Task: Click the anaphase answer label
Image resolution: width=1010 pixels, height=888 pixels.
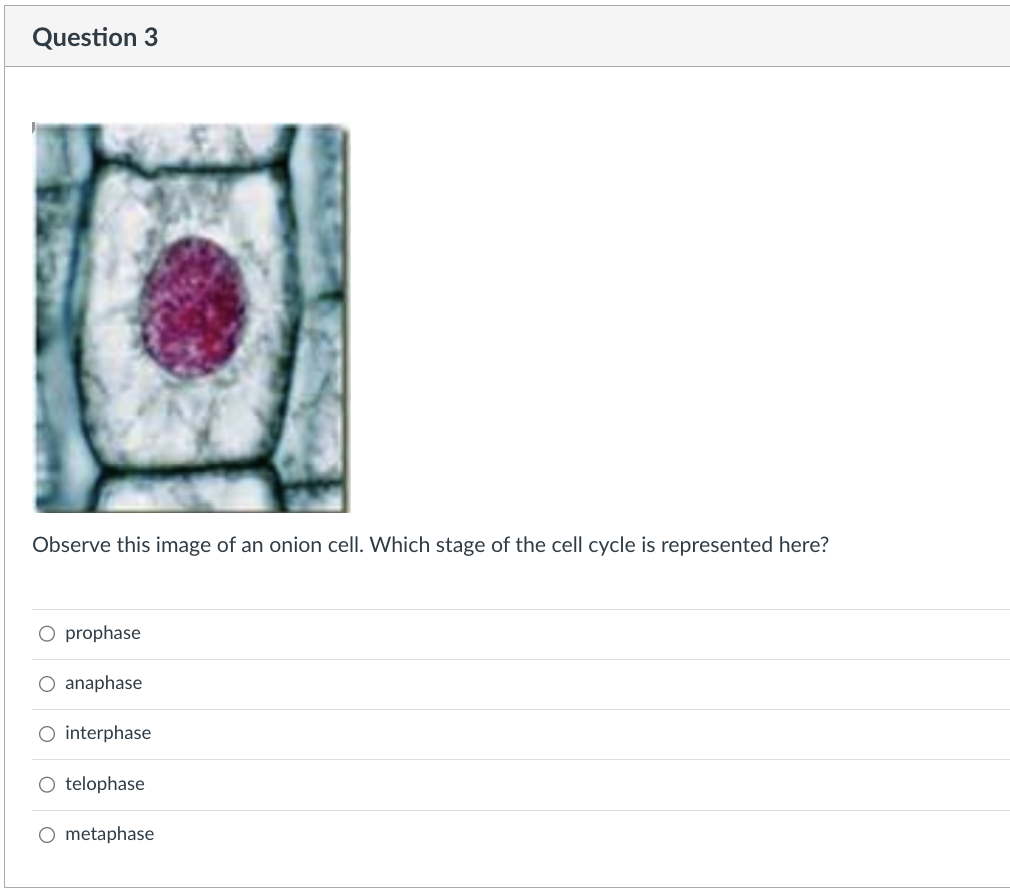Action: click(103, 683)
